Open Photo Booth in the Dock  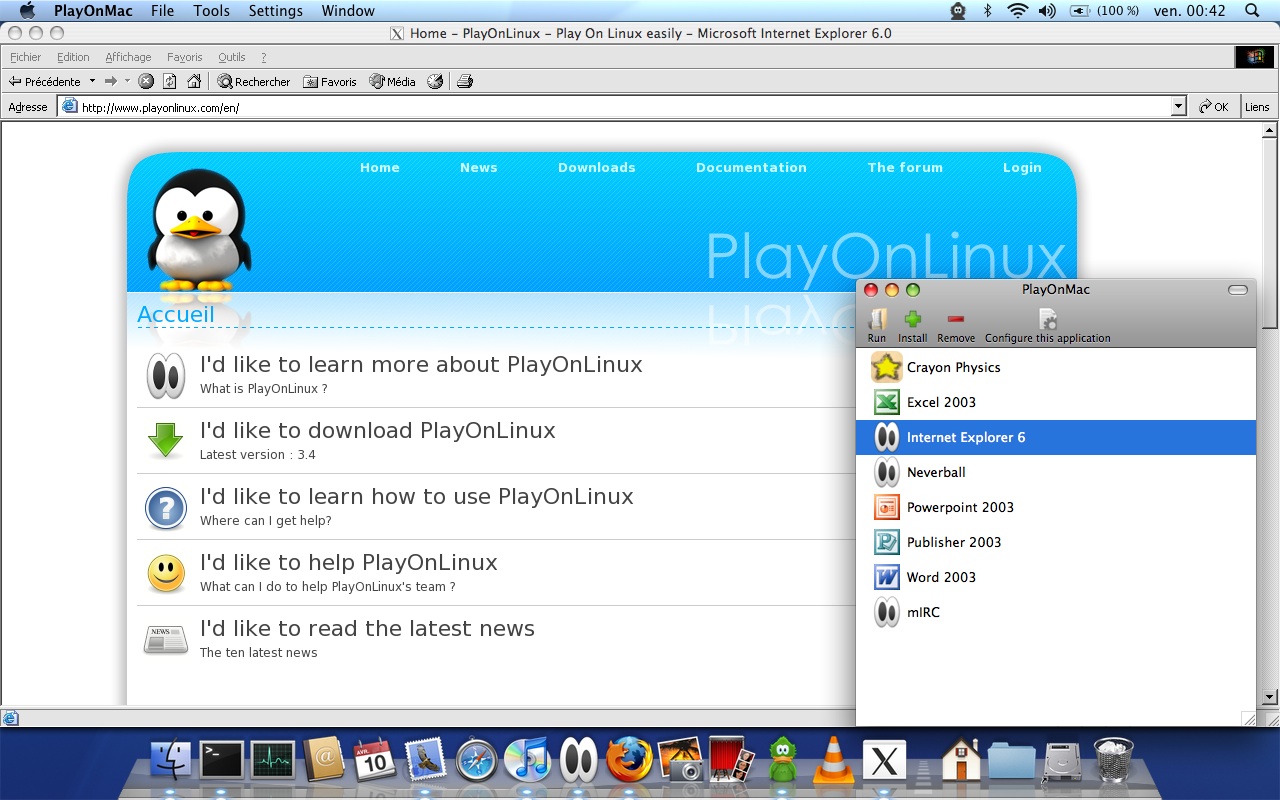pyautogui.click(x=731, y=760)
